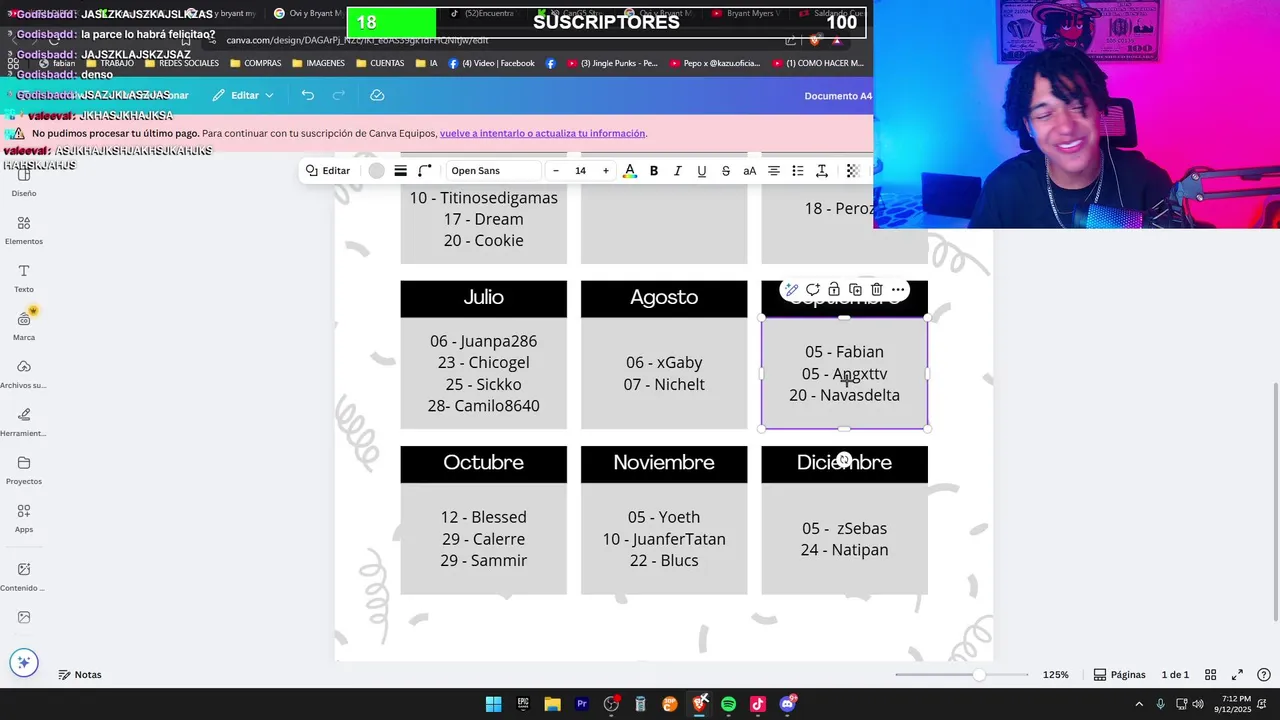Open the Windows Start menu
Image resolution: width=1280 pixels, height=720 pixels.
pos(493,704)
